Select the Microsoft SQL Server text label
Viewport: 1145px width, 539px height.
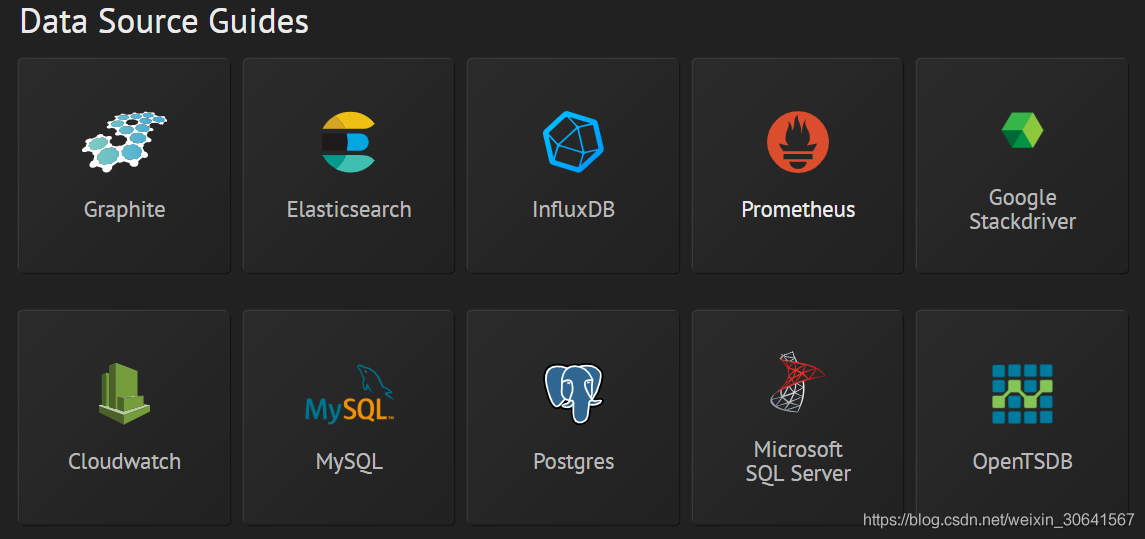tap(798, 461)
